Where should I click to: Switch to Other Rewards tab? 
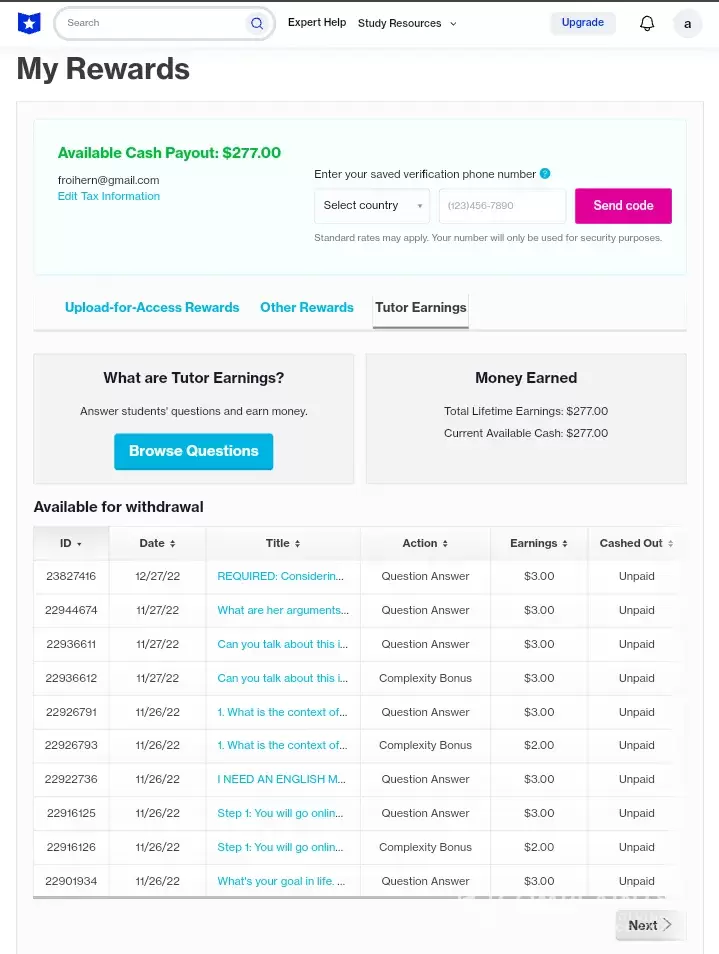307,307
